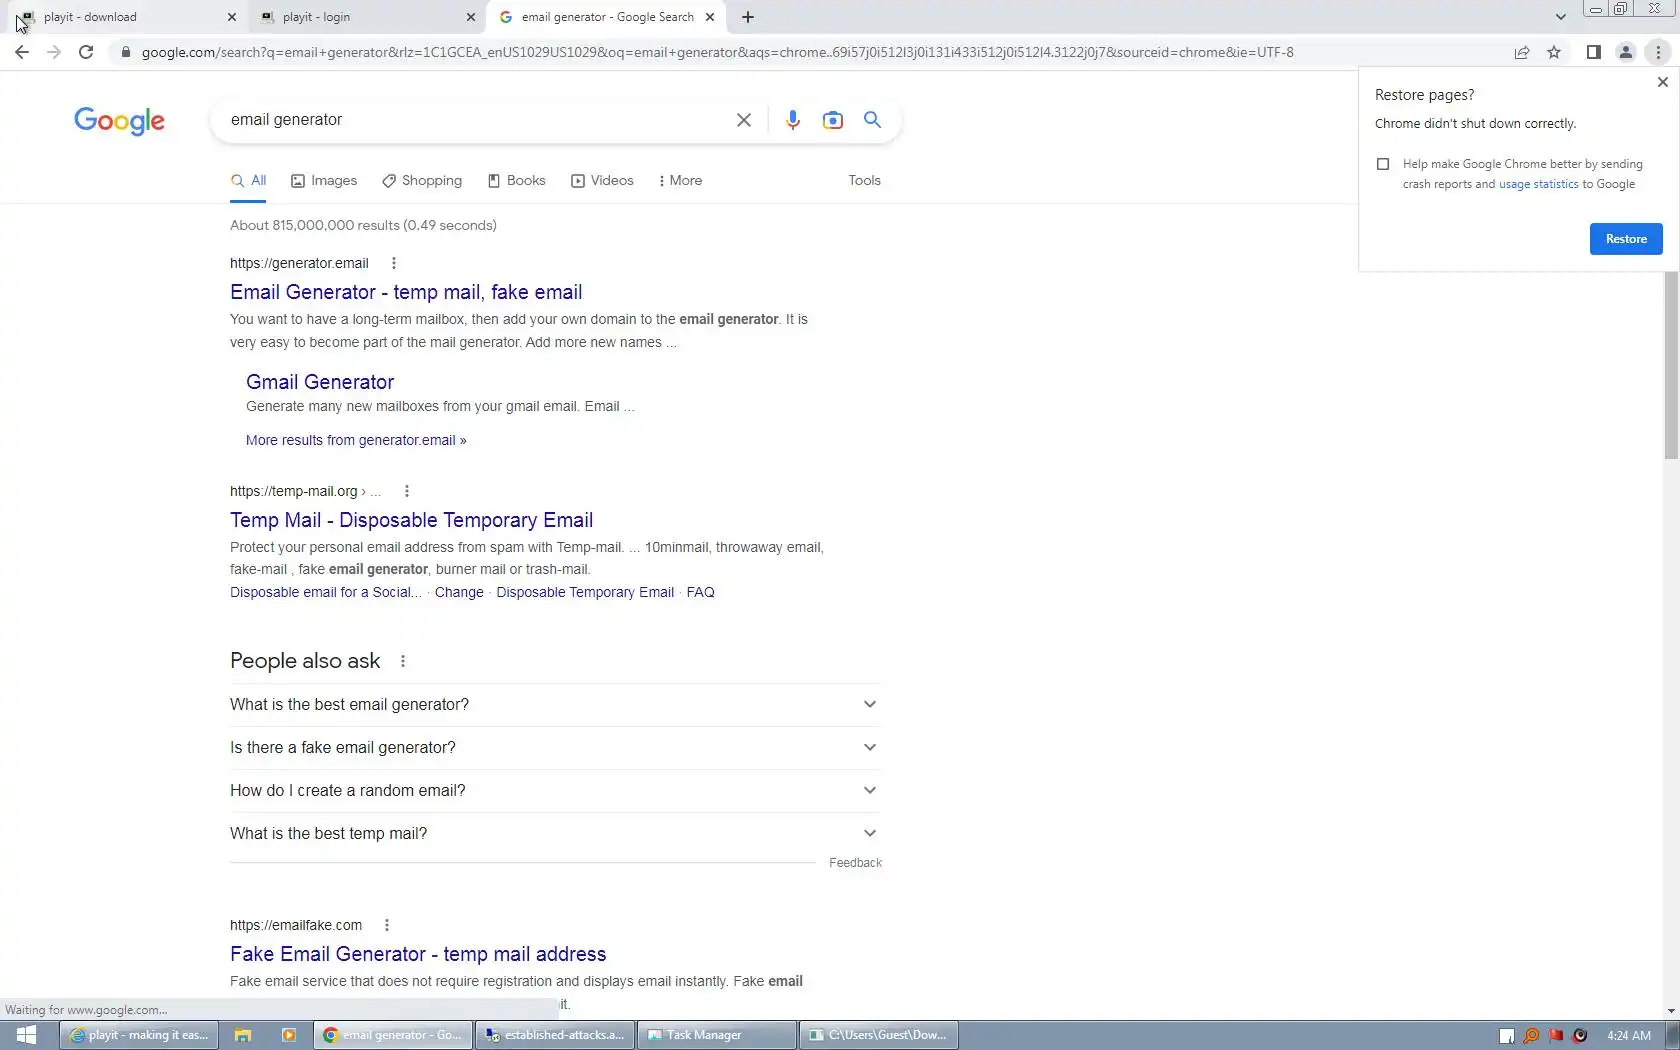Open media player taskbar icon
This screenshot has width=1680, height=1050.
point(289,1035)
